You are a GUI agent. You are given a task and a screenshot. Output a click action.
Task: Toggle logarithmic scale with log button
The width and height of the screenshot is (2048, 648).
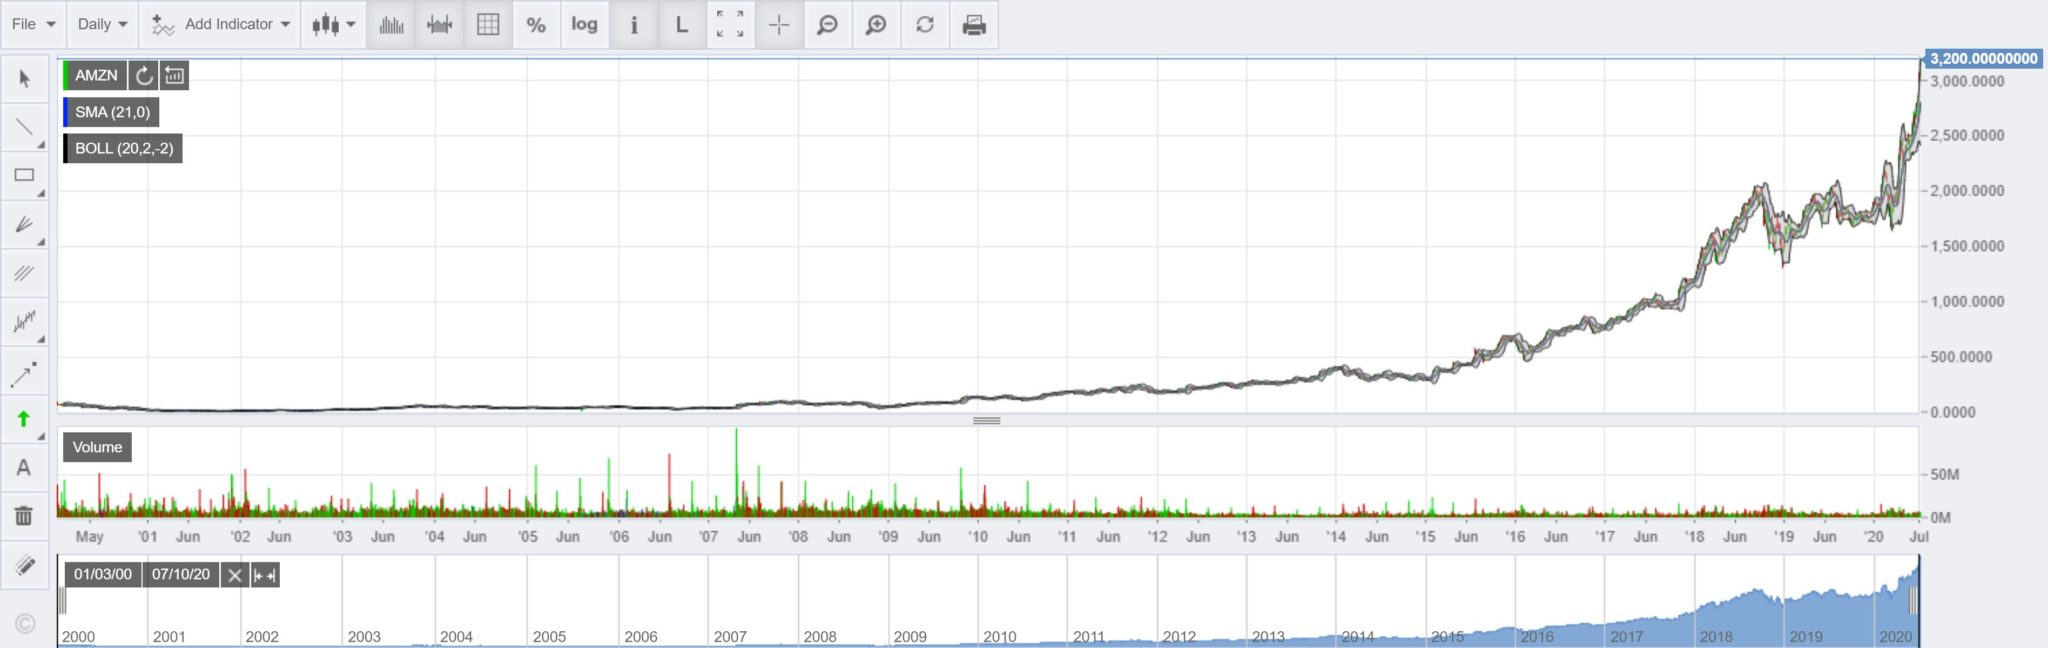click(584, 25)
